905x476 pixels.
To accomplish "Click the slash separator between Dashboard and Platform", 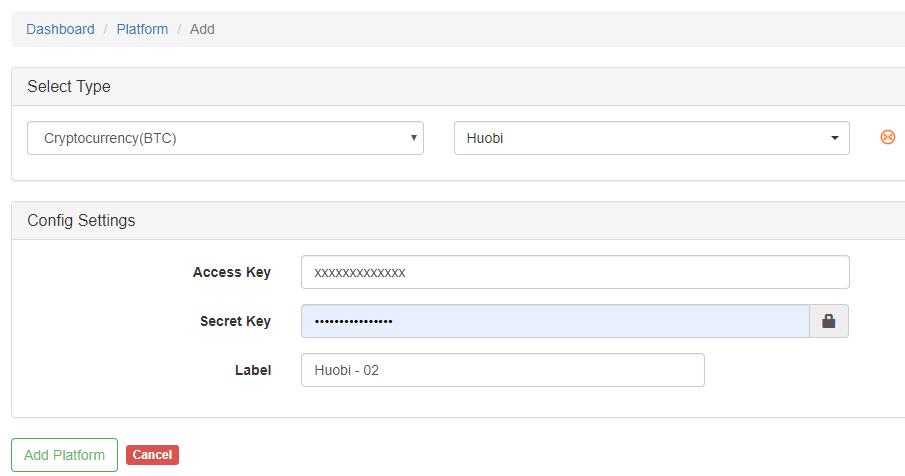I will 106,29.
